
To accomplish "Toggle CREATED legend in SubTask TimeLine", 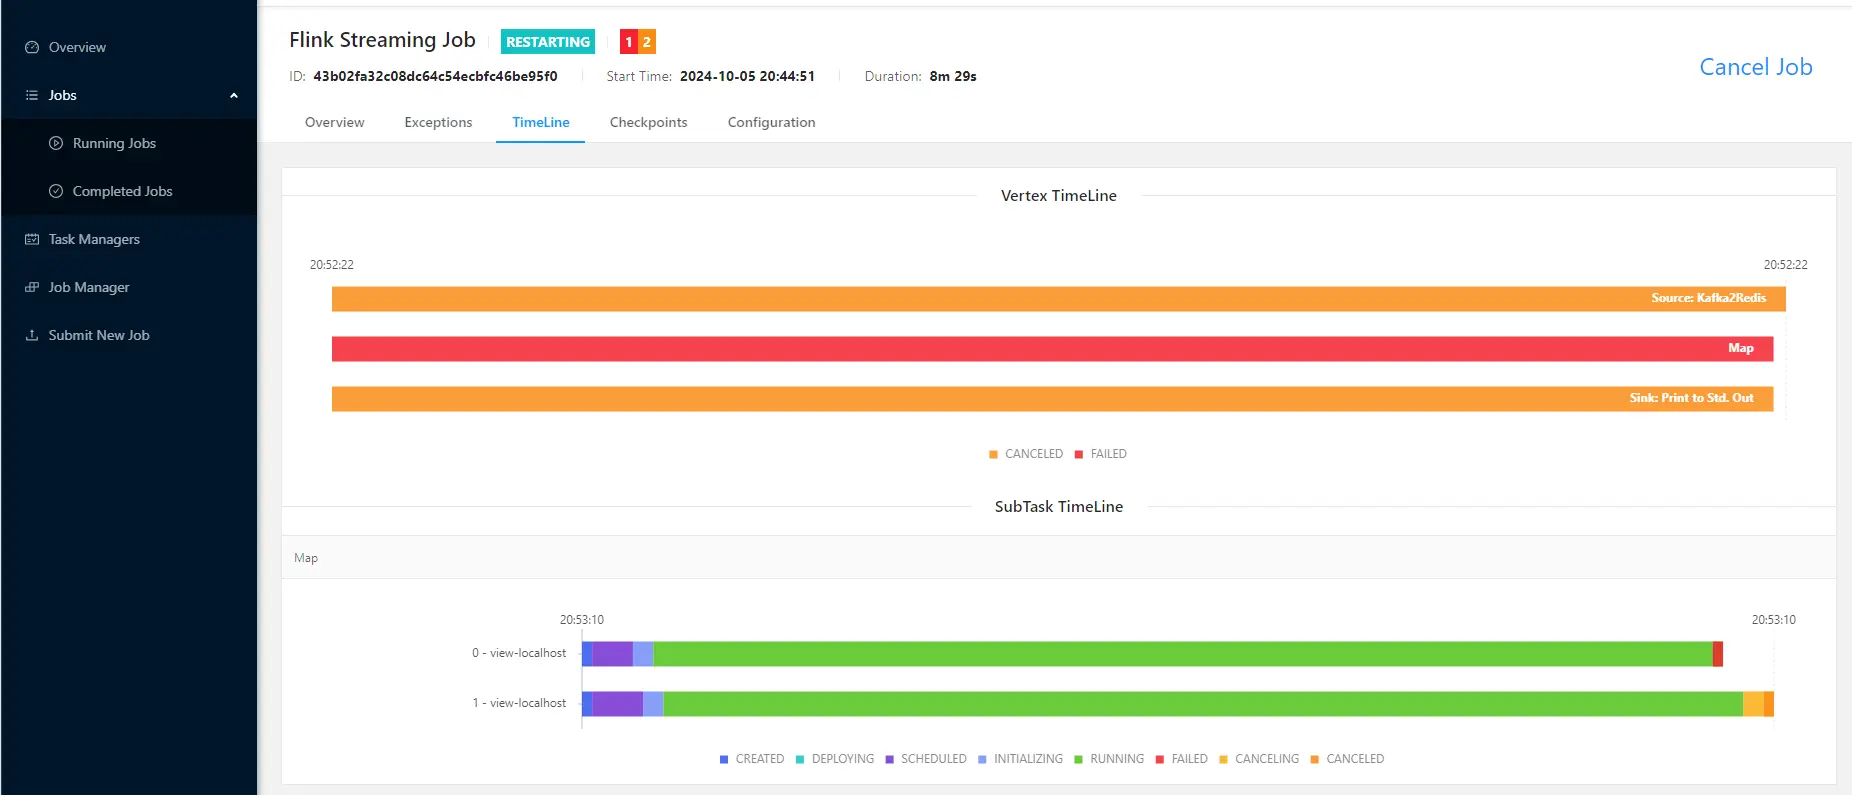I will pyautogui.click(x=752, y=759).
